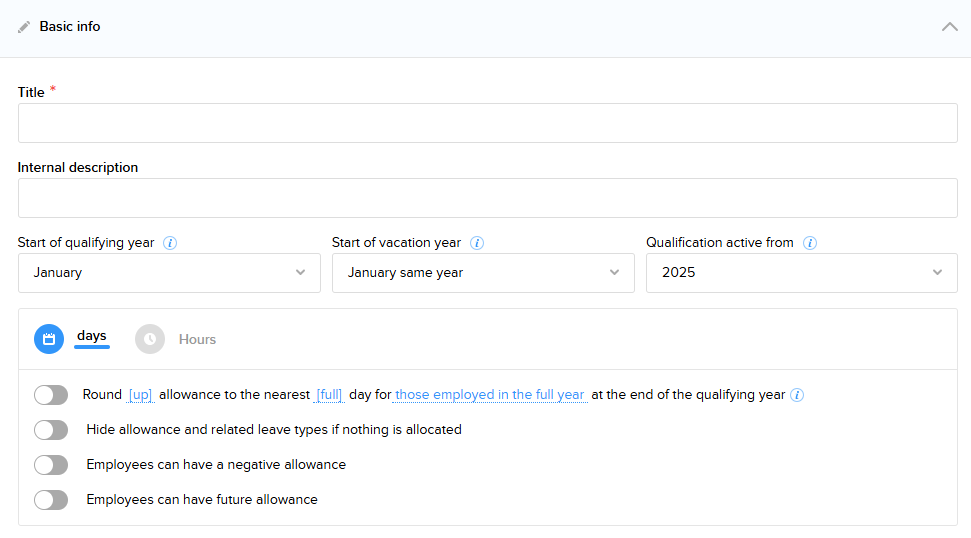Collapse the Basic info section
971x538 pixels.
949,27
